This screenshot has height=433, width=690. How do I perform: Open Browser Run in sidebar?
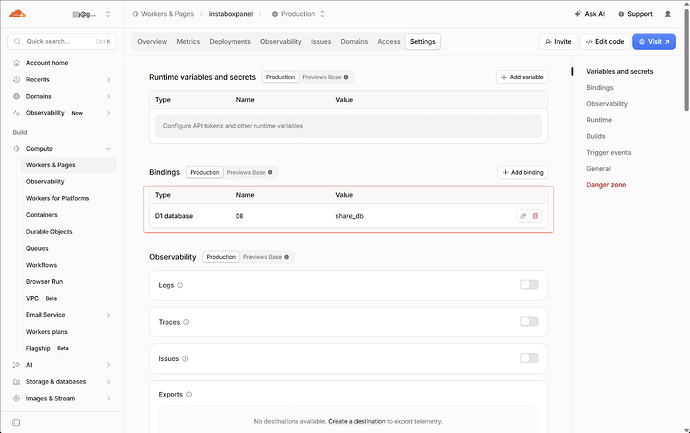[x=44, y=282]
